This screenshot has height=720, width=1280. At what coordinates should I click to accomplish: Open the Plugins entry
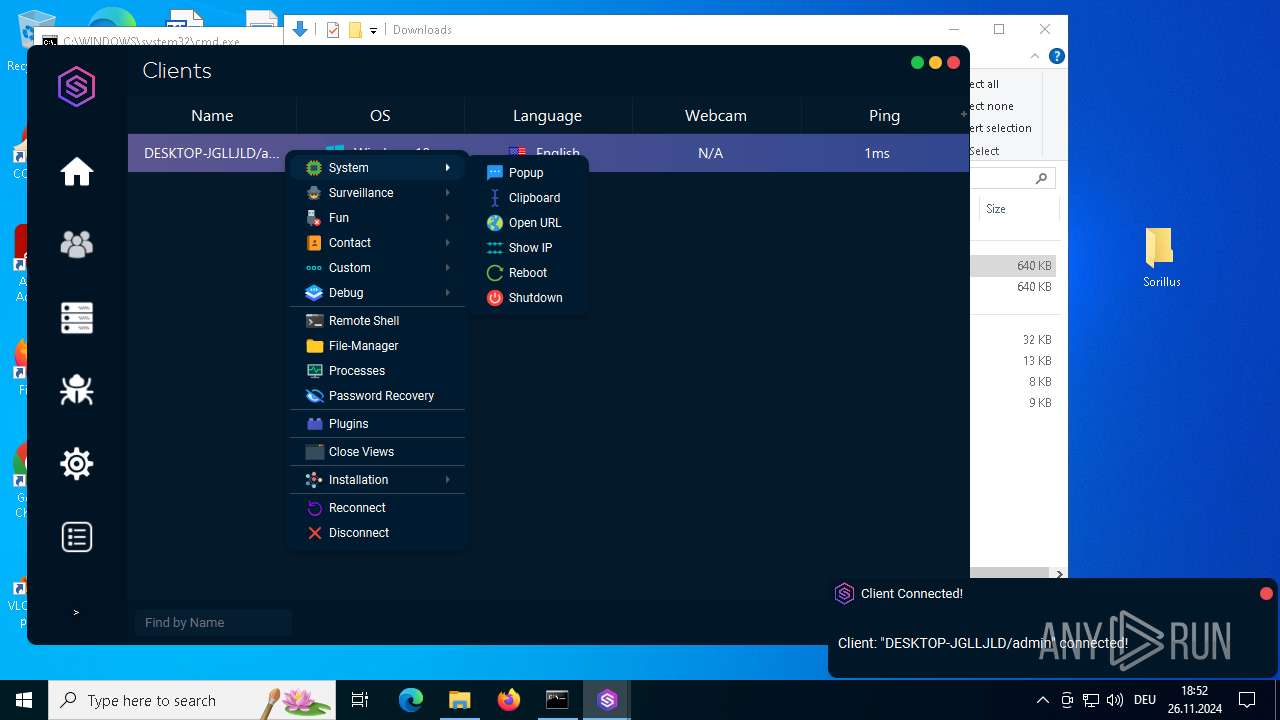378,424
